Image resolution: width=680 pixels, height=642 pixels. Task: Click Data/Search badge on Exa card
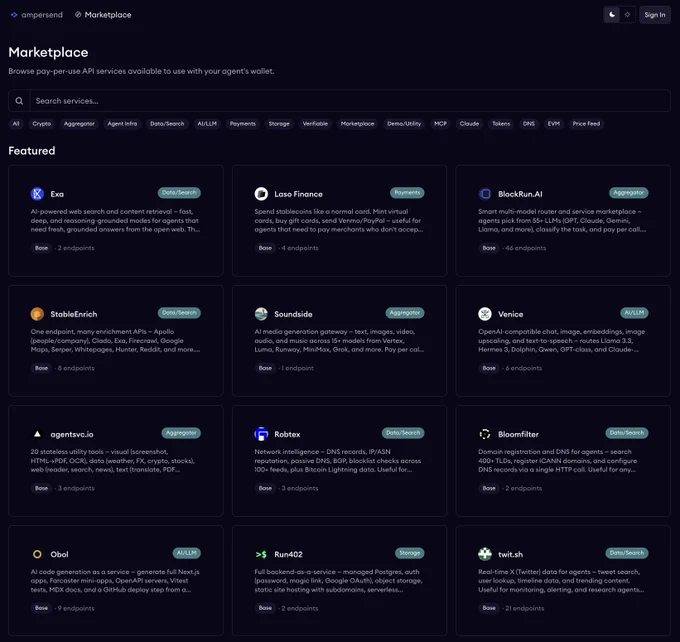point(179,193)
